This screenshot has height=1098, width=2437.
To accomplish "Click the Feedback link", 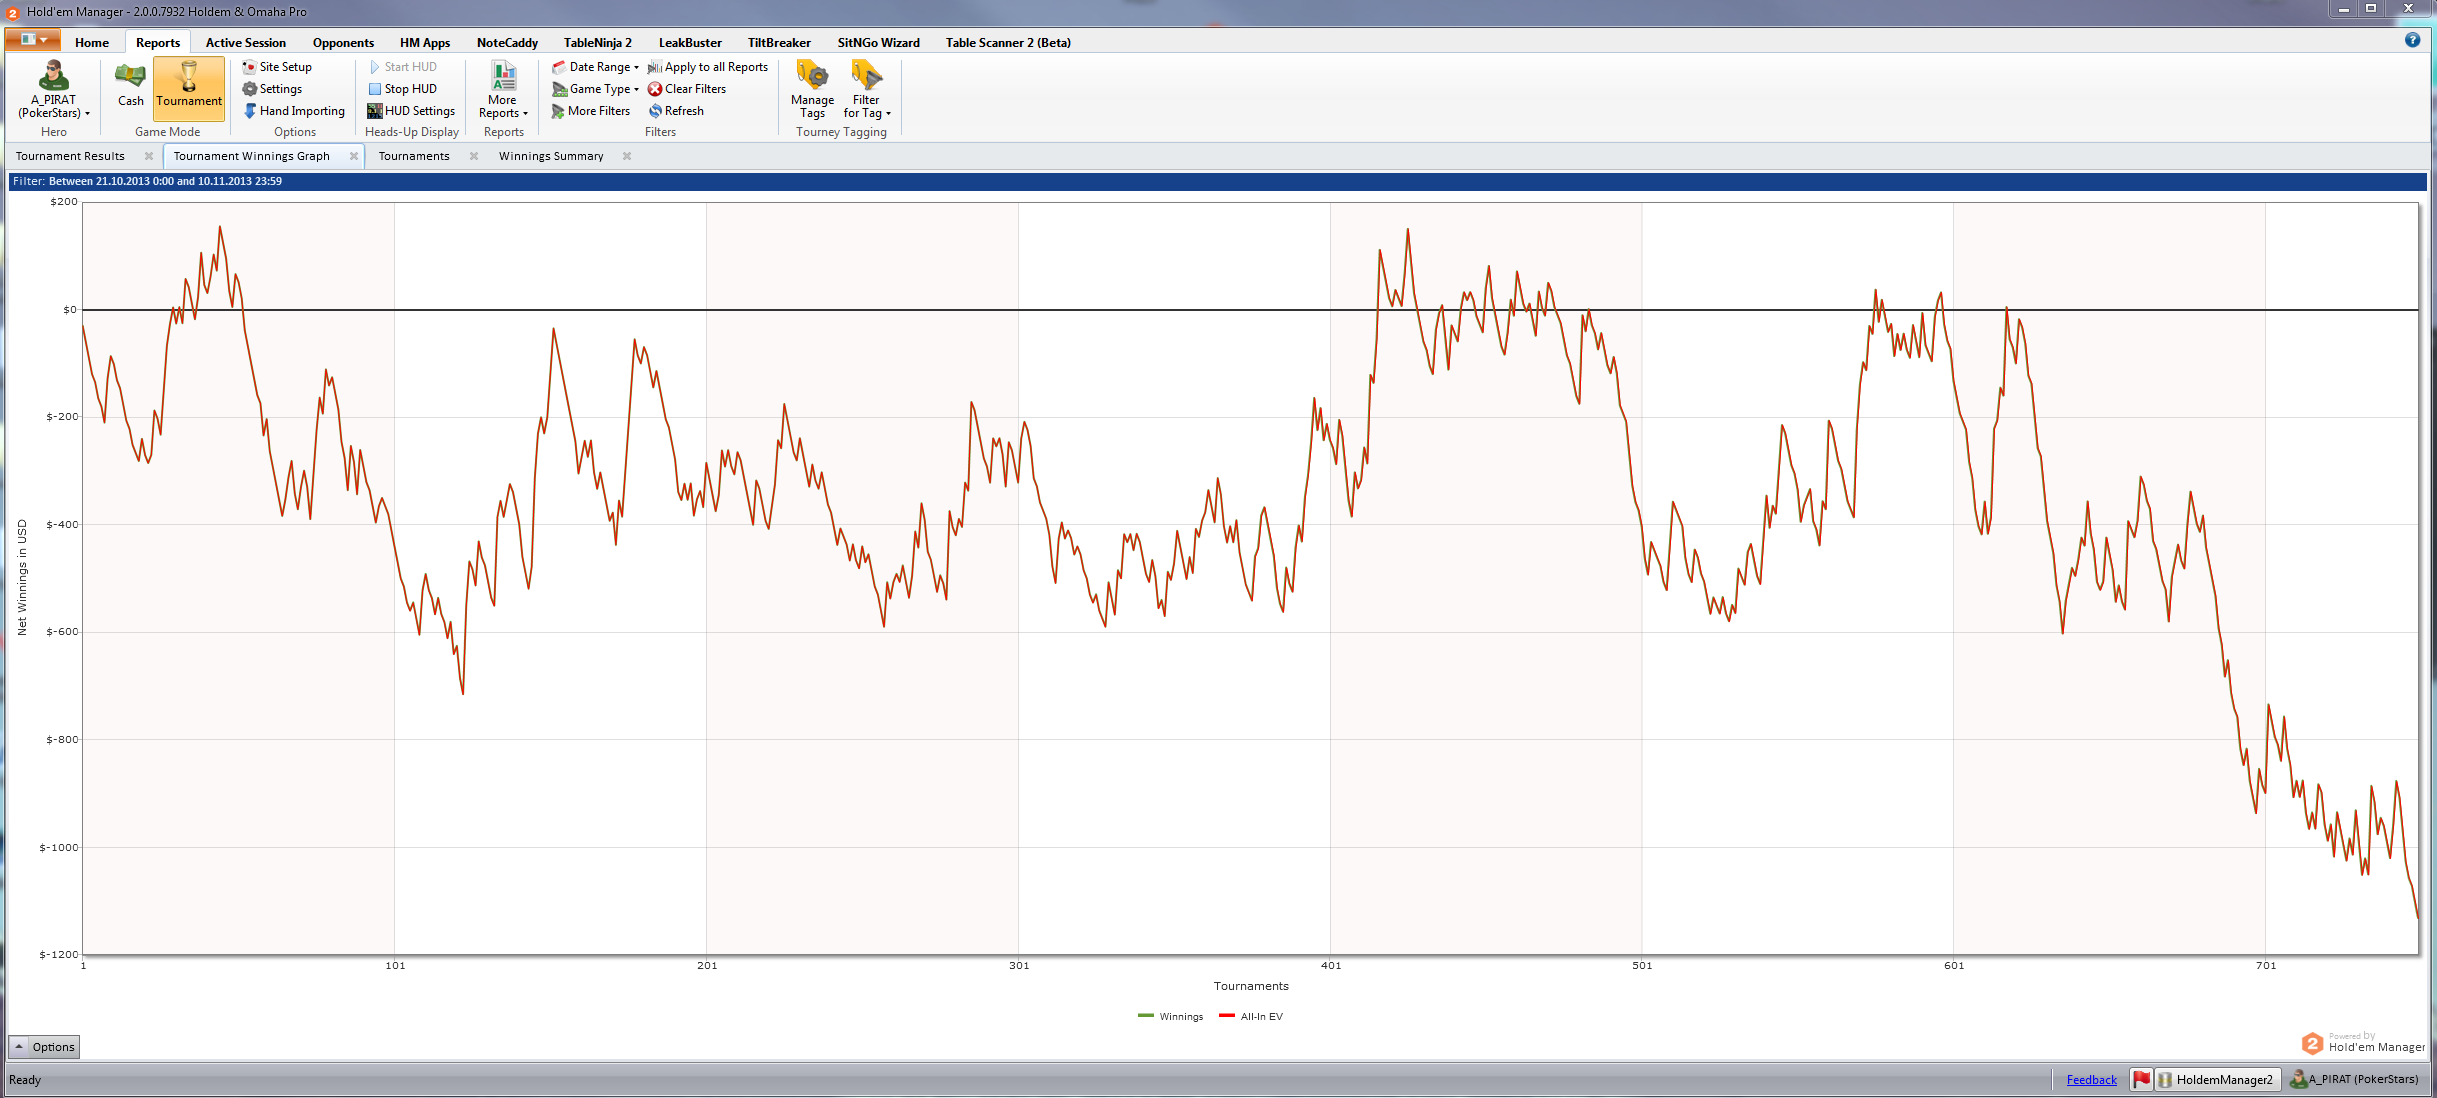I will [x=2091, y=1079].
